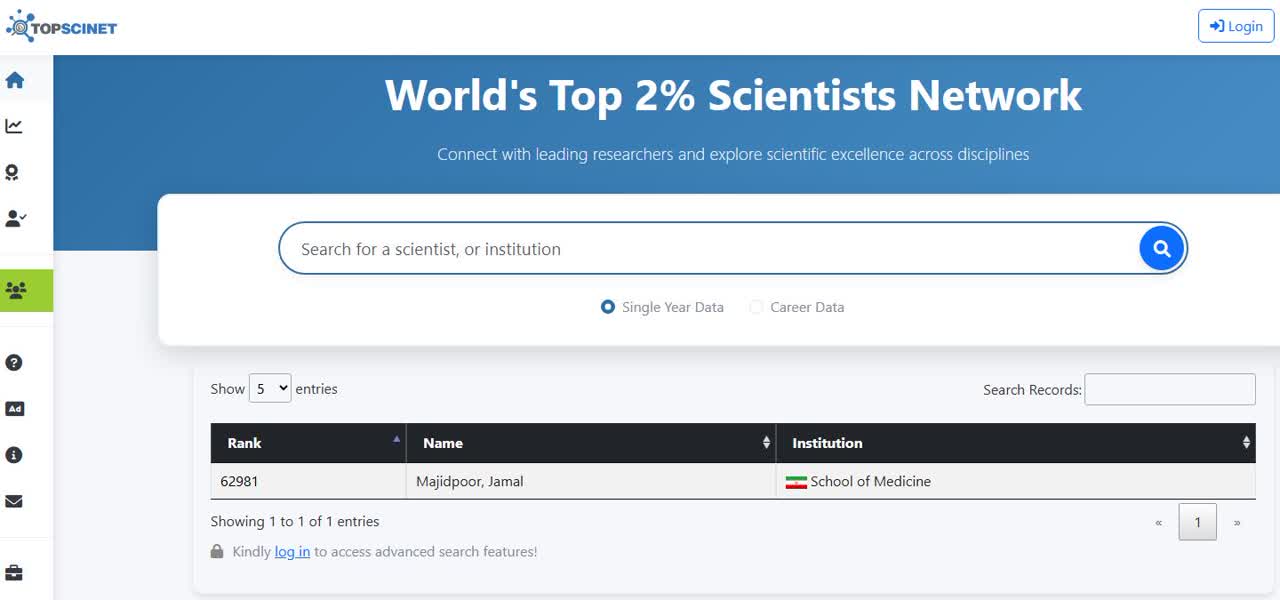Sort table by Rank column
This screenshot has height=600, width=1280.
coord(308,443)
